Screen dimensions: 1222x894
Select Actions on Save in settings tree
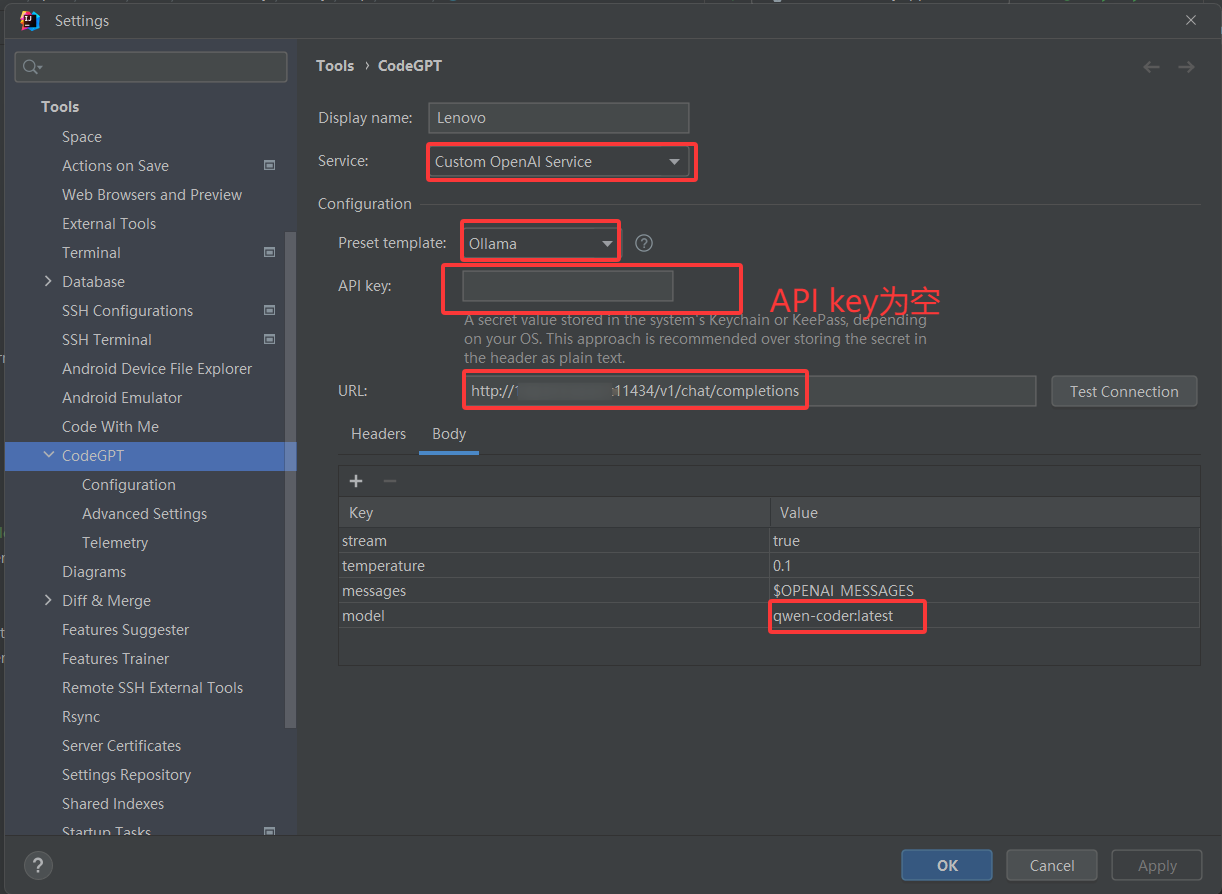click(115, 165)
